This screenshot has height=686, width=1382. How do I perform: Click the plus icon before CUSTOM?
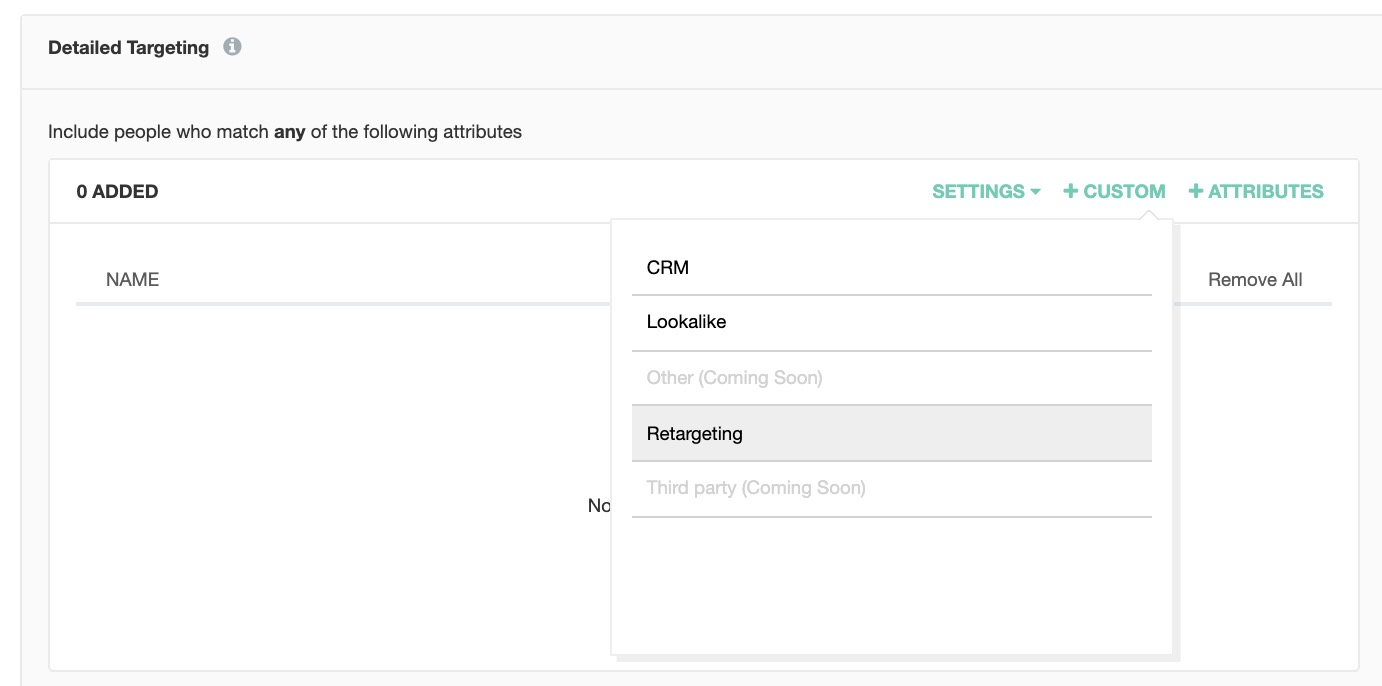(1070, 191)
